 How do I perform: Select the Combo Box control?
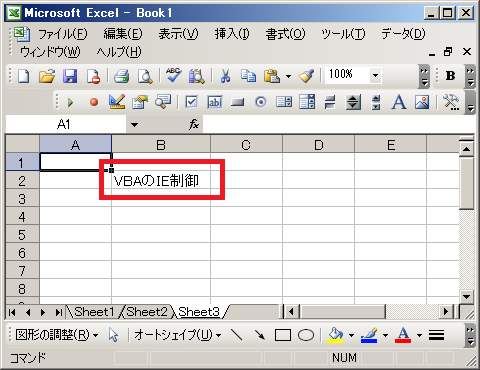pyautogui.click(x=307, y=102)
